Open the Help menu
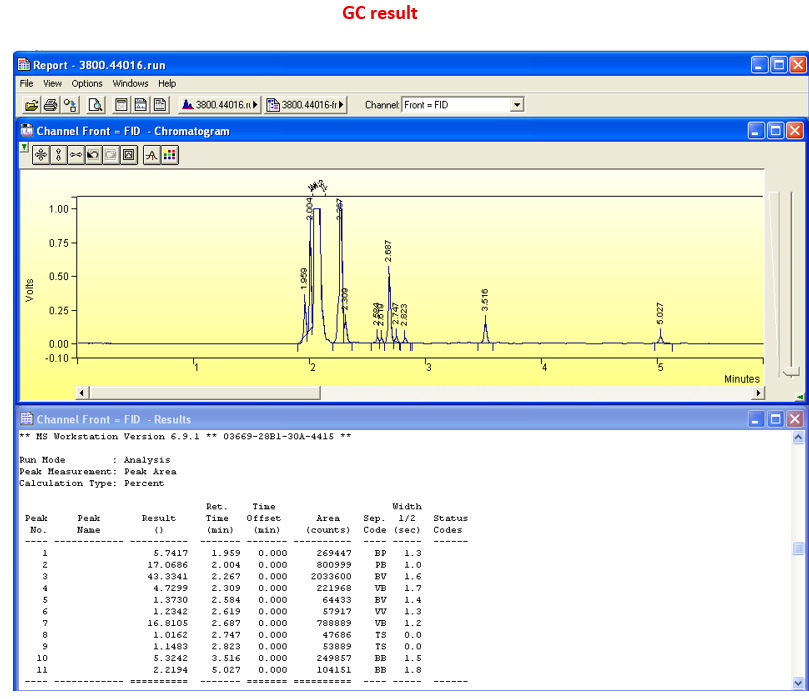This screenshot has width=809, height=699. (167, 84)
